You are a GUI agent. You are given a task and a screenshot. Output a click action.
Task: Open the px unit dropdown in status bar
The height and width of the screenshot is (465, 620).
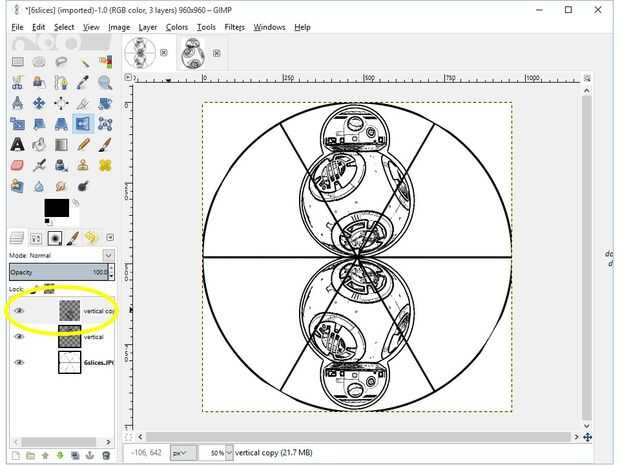click(x=183, y=453)
